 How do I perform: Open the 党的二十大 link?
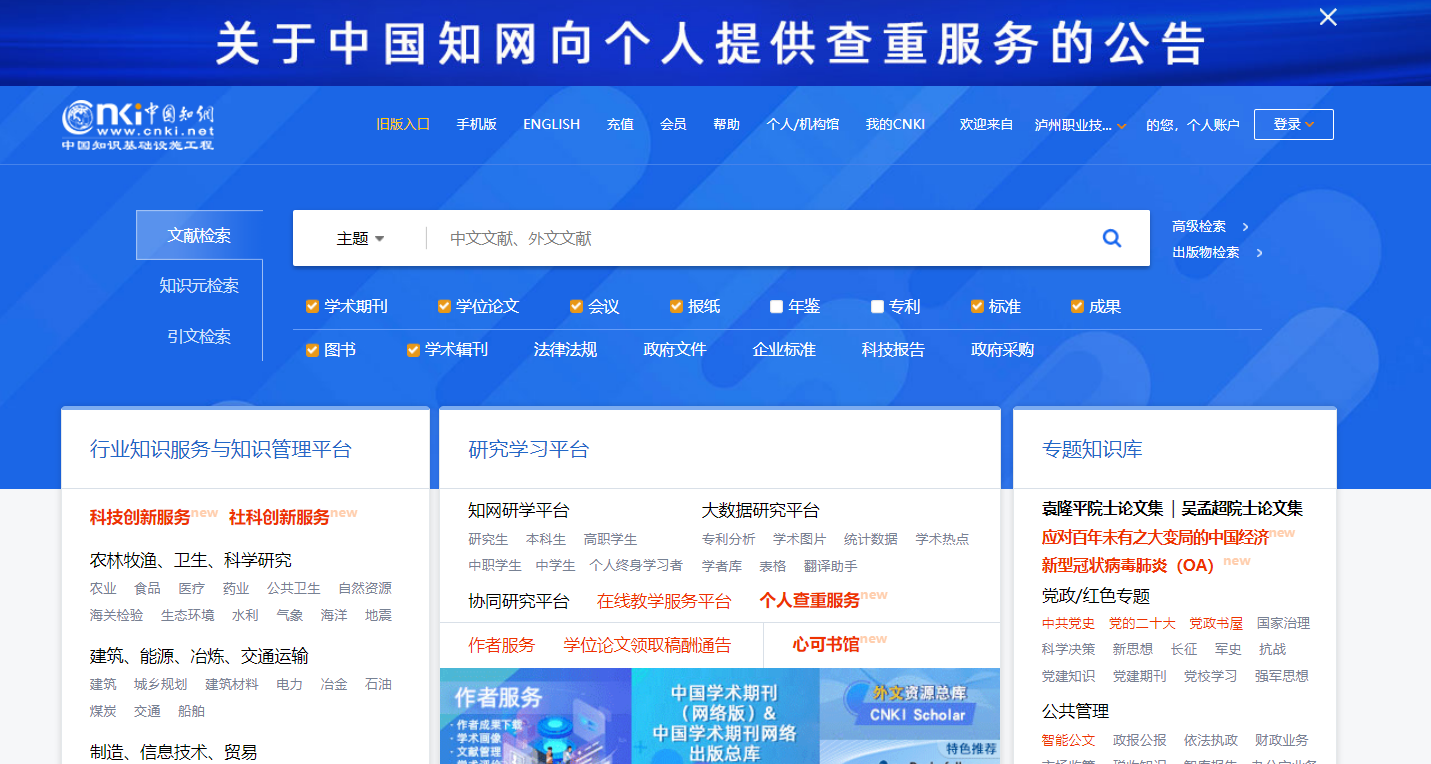1142,623
